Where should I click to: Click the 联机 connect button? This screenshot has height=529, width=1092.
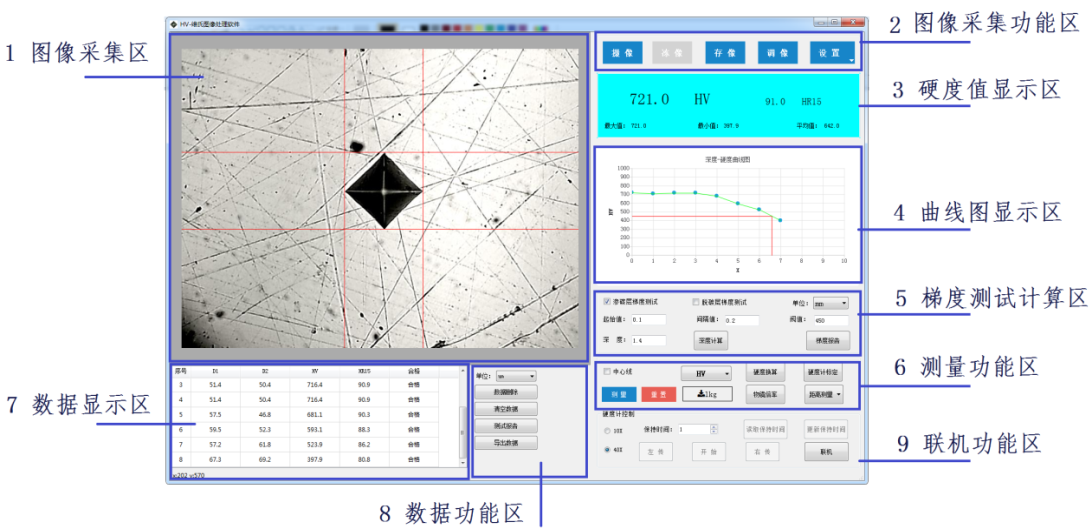click(x=825, y=452)
